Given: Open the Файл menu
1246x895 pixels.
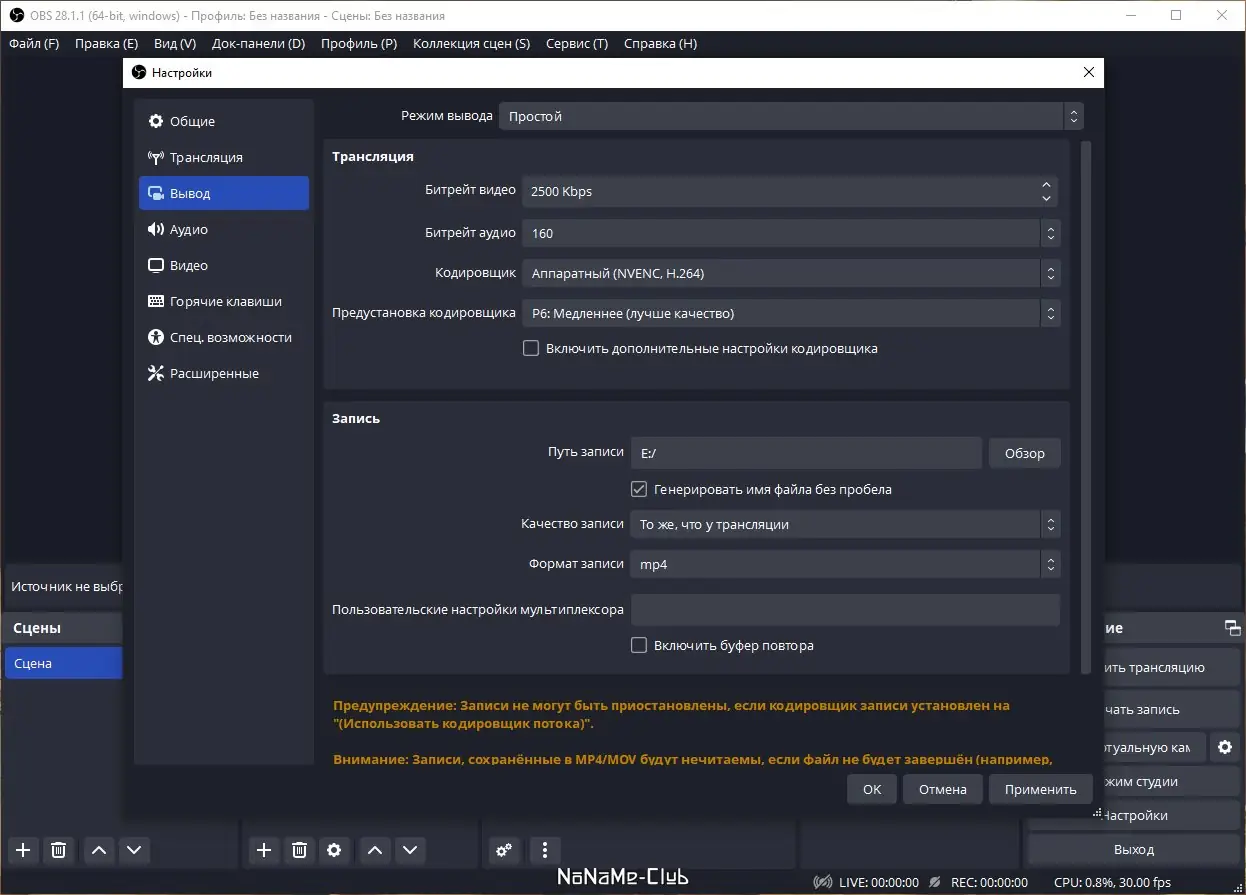Looking at the screenshot, I should (x=34, y=44).
